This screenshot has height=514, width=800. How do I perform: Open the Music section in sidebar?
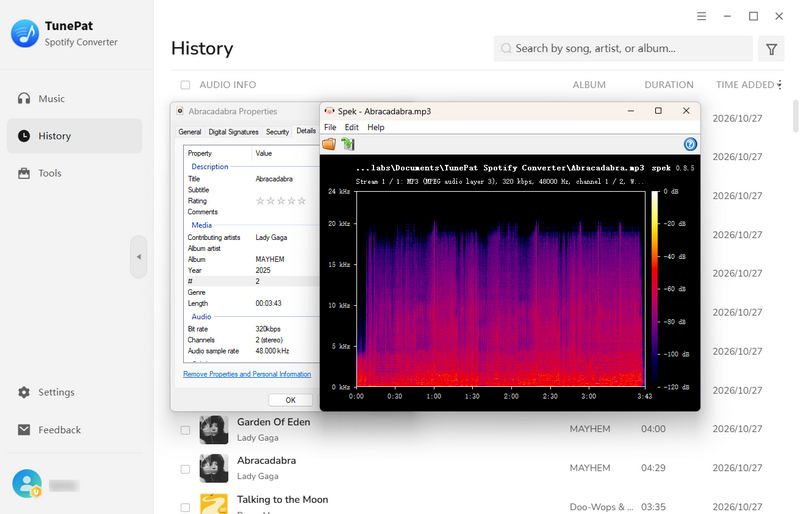(74, 99)
